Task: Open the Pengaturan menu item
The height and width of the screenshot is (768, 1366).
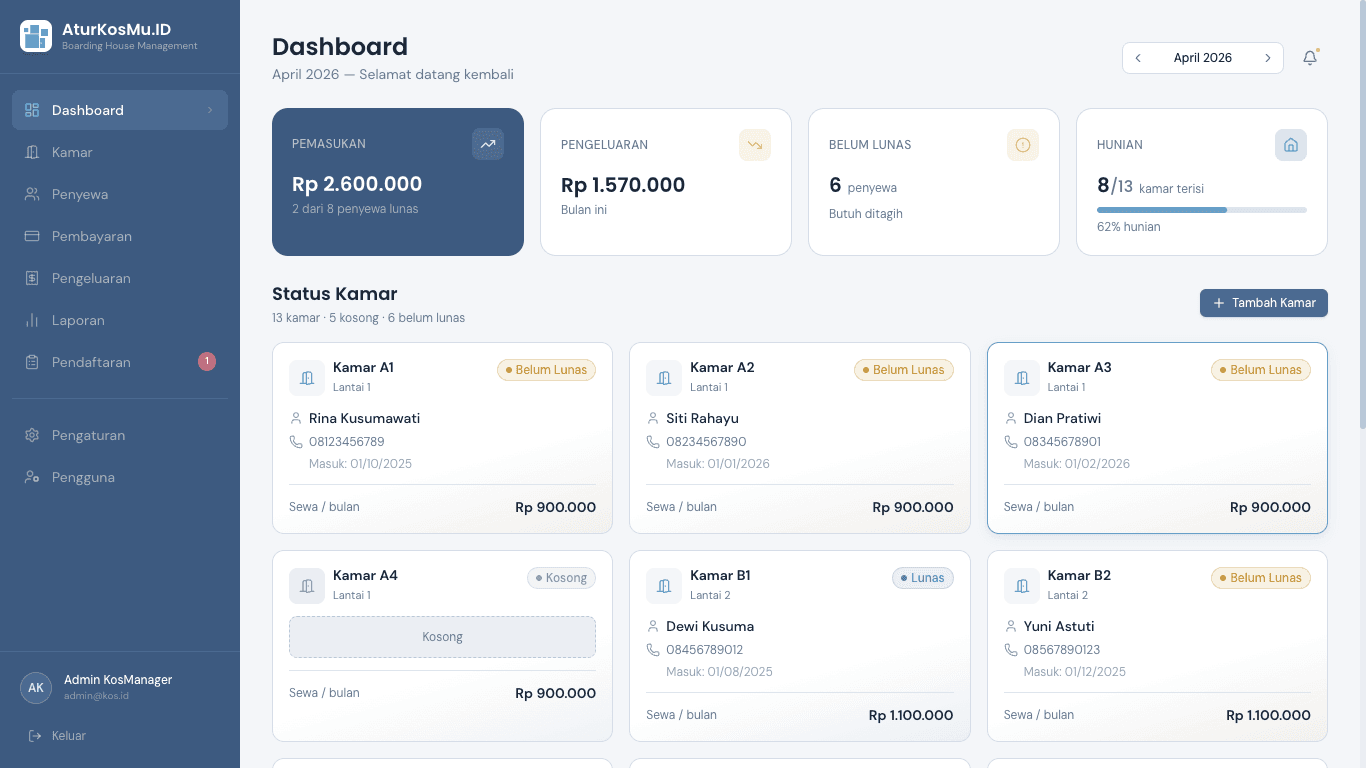Action: 120,435
